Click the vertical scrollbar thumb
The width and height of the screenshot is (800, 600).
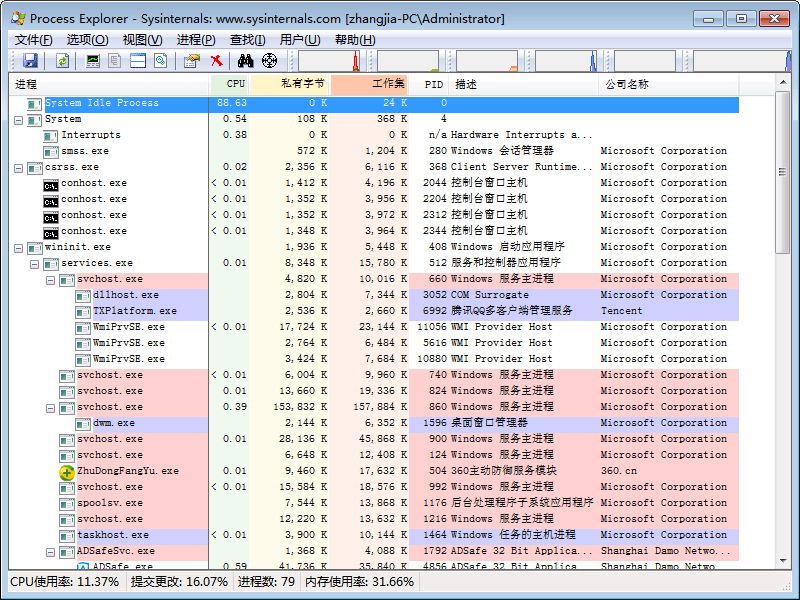click(x=783, y=172)
